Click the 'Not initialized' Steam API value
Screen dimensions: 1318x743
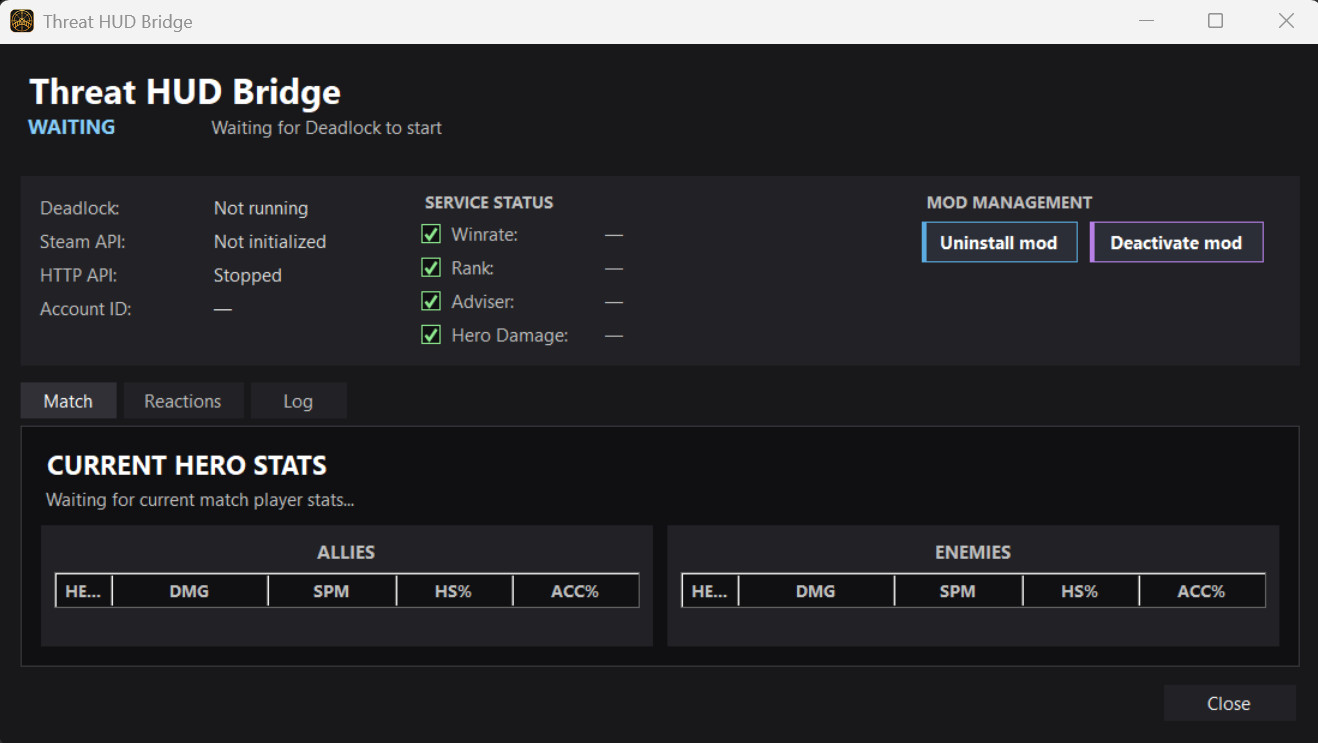[x=270, y=242]
